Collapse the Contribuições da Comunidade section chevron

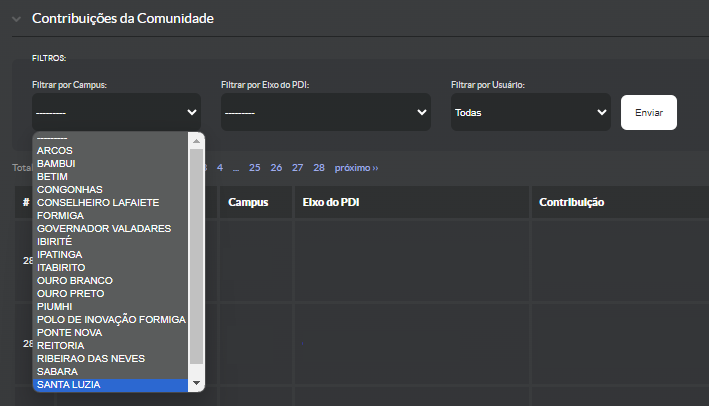point(15,19)
